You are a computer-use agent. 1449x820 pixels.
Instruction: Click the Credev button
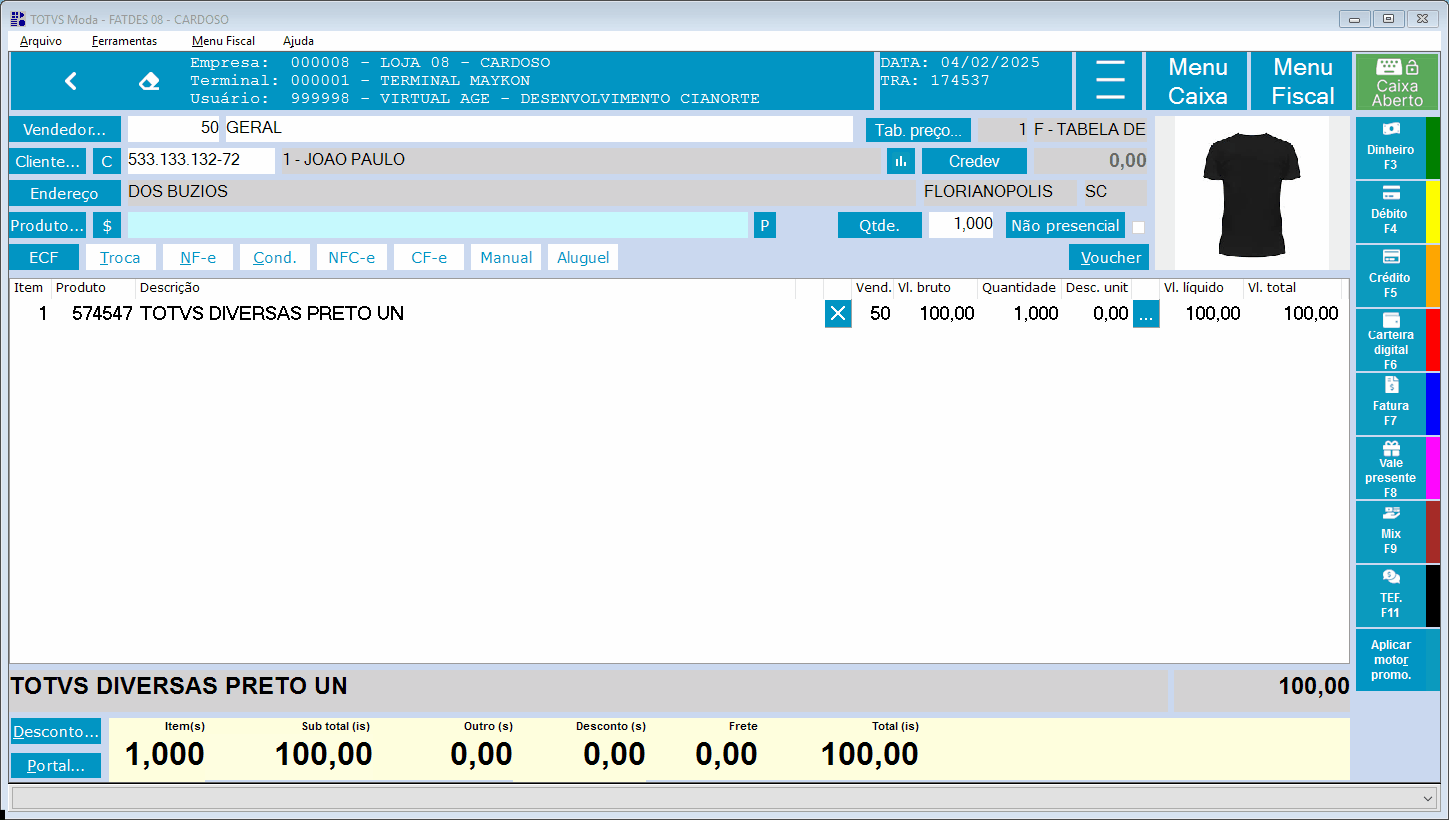(974, 161)
